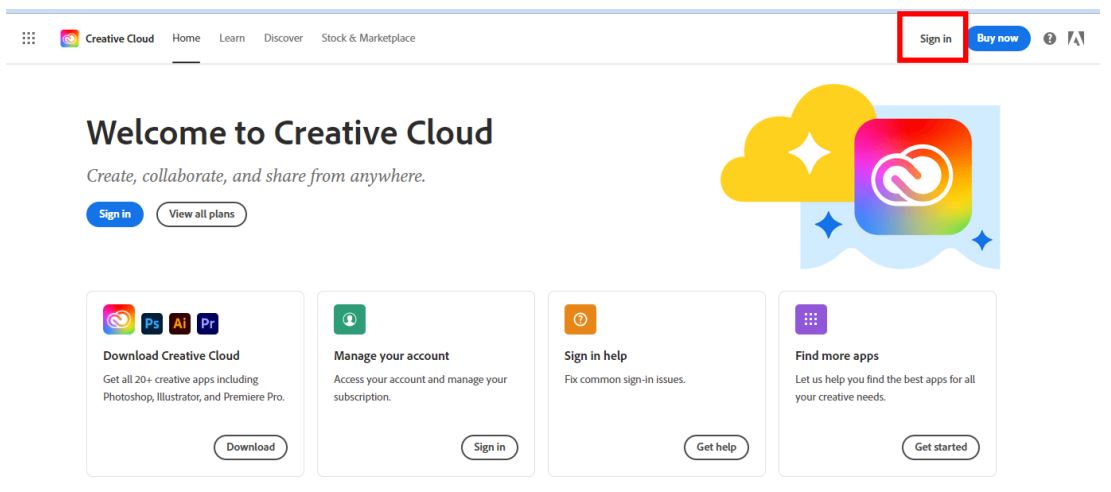Select the Home tab
Viewport: 1111px width, 492px height.
coord(186,38)
